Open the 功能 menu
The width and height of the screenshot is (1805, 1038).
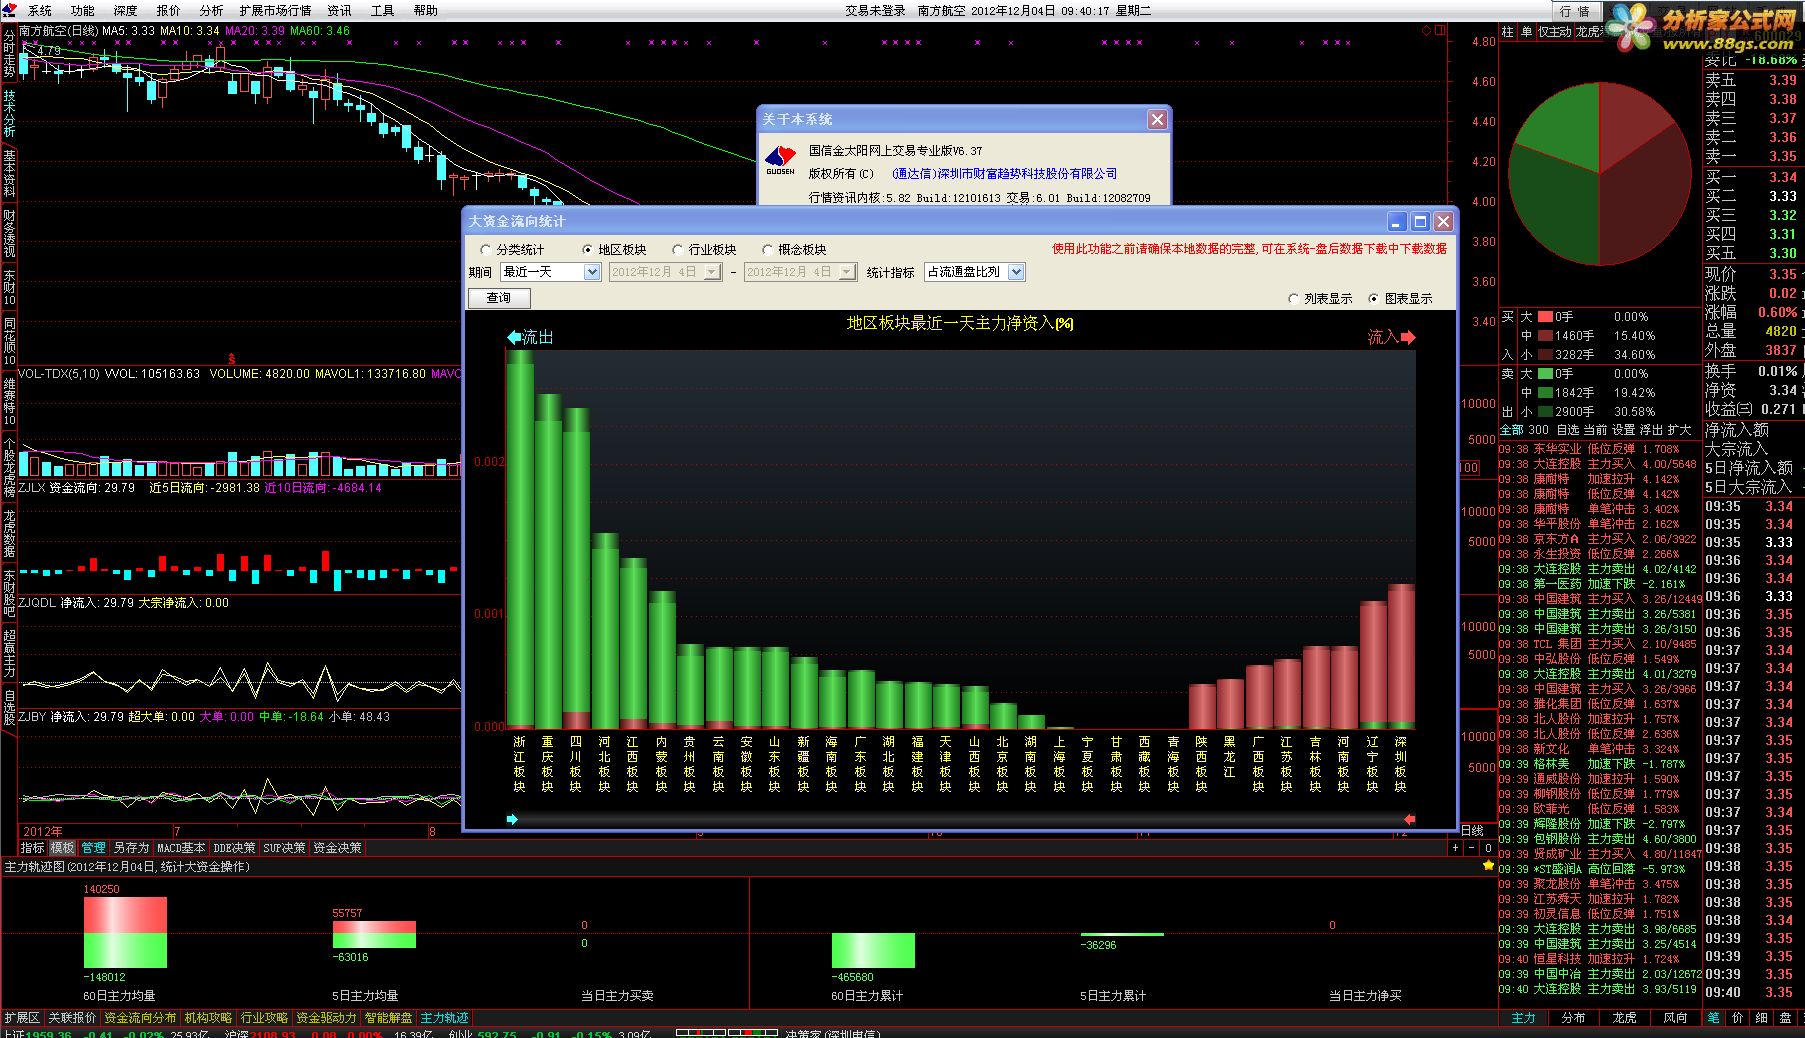coord(83,10)
